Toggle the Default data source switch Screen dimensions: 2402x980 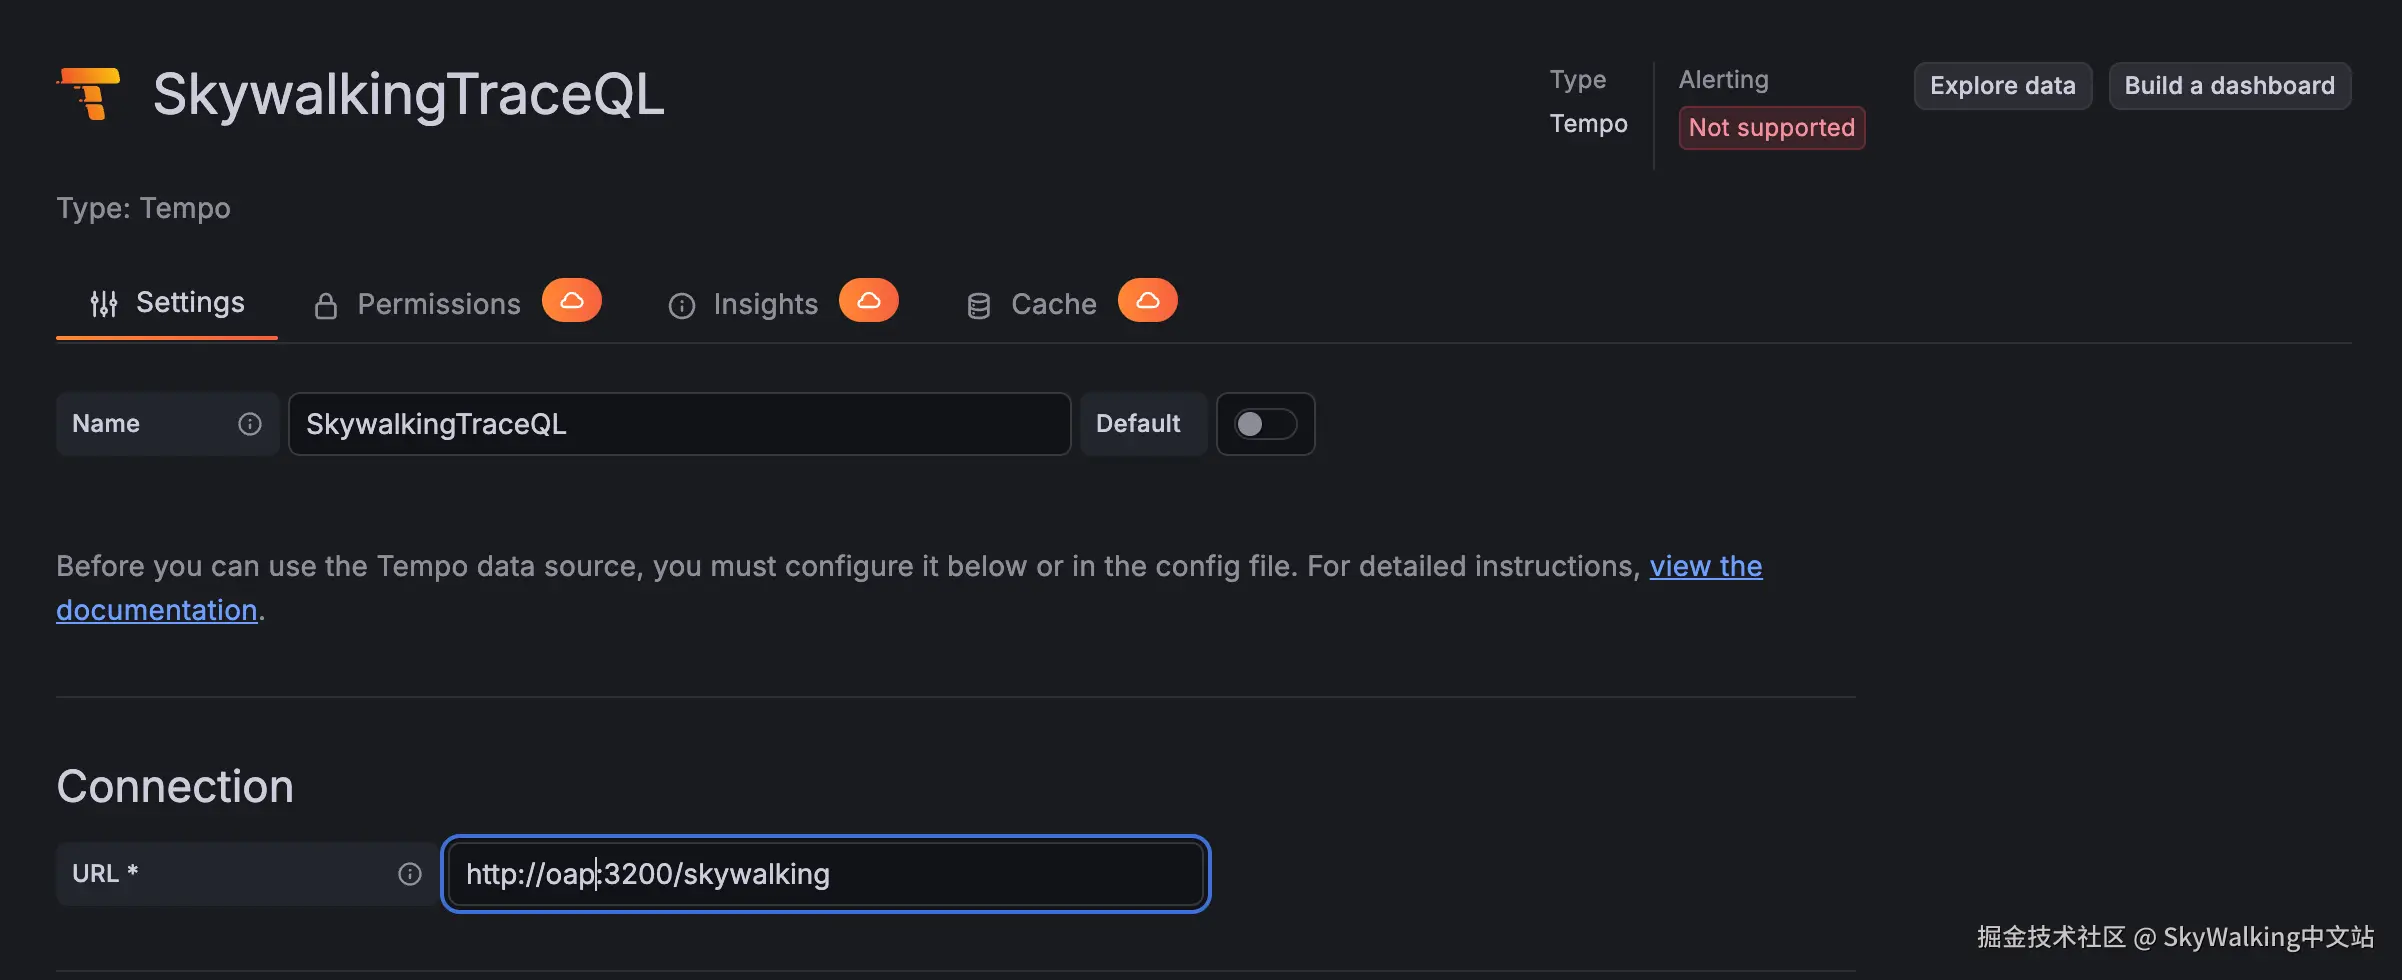1265,424
